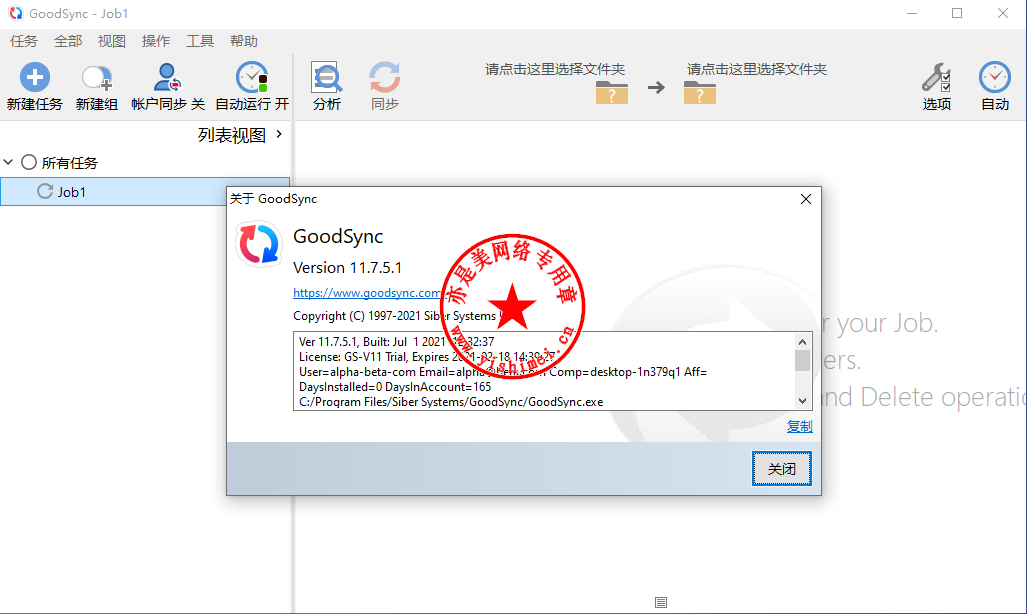Open the Action (操作) menu

pyautogui.click(x=156, y=41)
